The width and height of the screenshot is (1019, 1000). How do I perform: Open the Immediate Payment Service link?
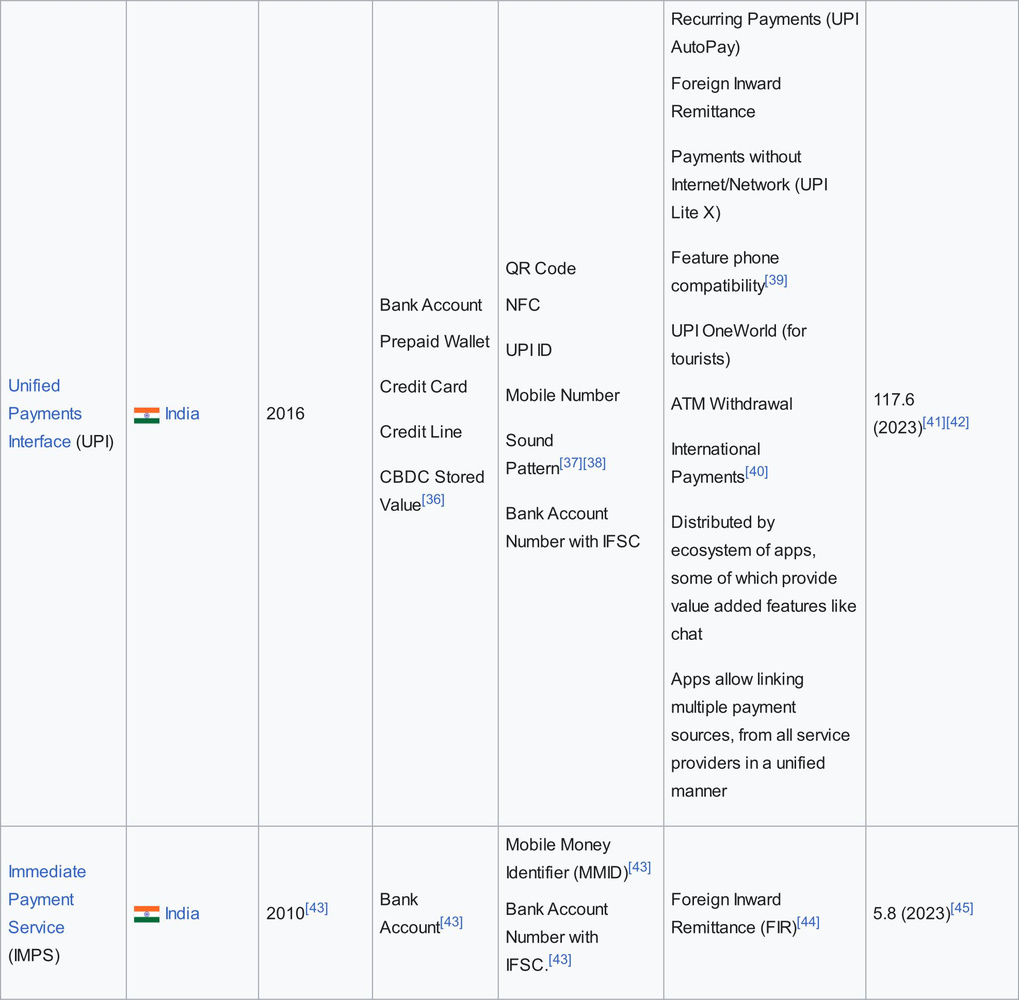pyautogui.click(x=47, y=899)
